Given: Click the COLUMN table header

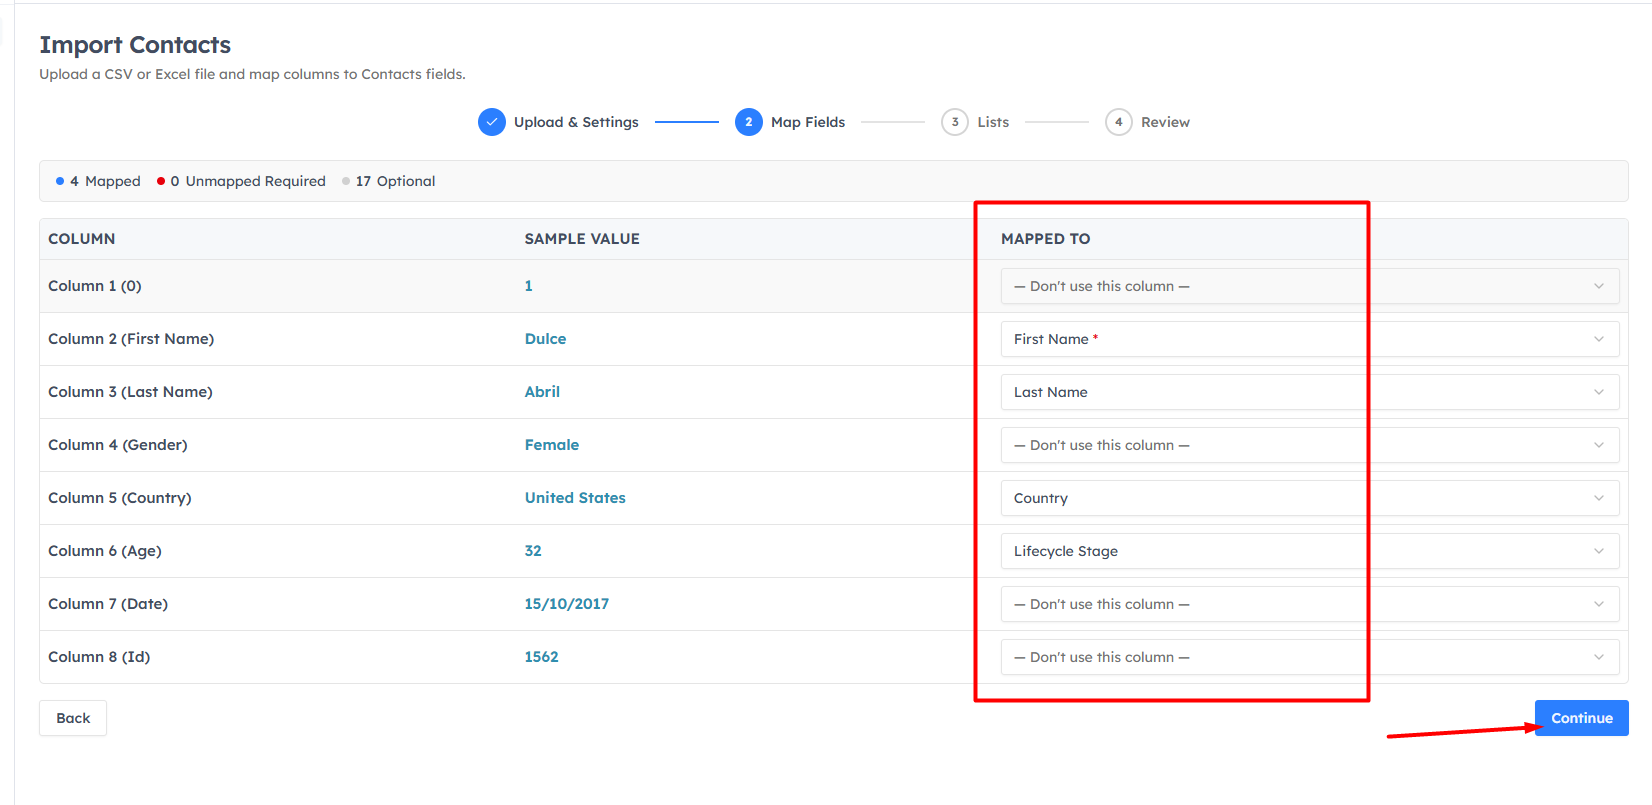Looking at the screenshot, I should (x=82, y=239).
